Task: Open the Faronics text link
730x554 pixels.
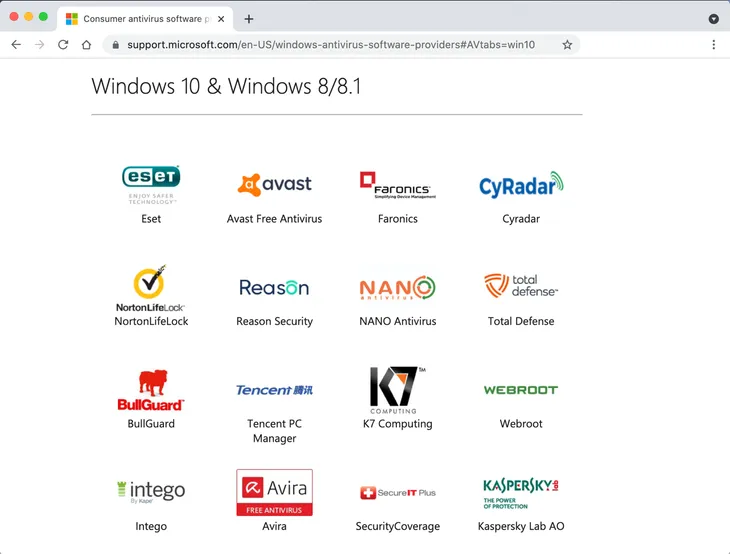Action: pyautogui.click(x=398, y=219)
